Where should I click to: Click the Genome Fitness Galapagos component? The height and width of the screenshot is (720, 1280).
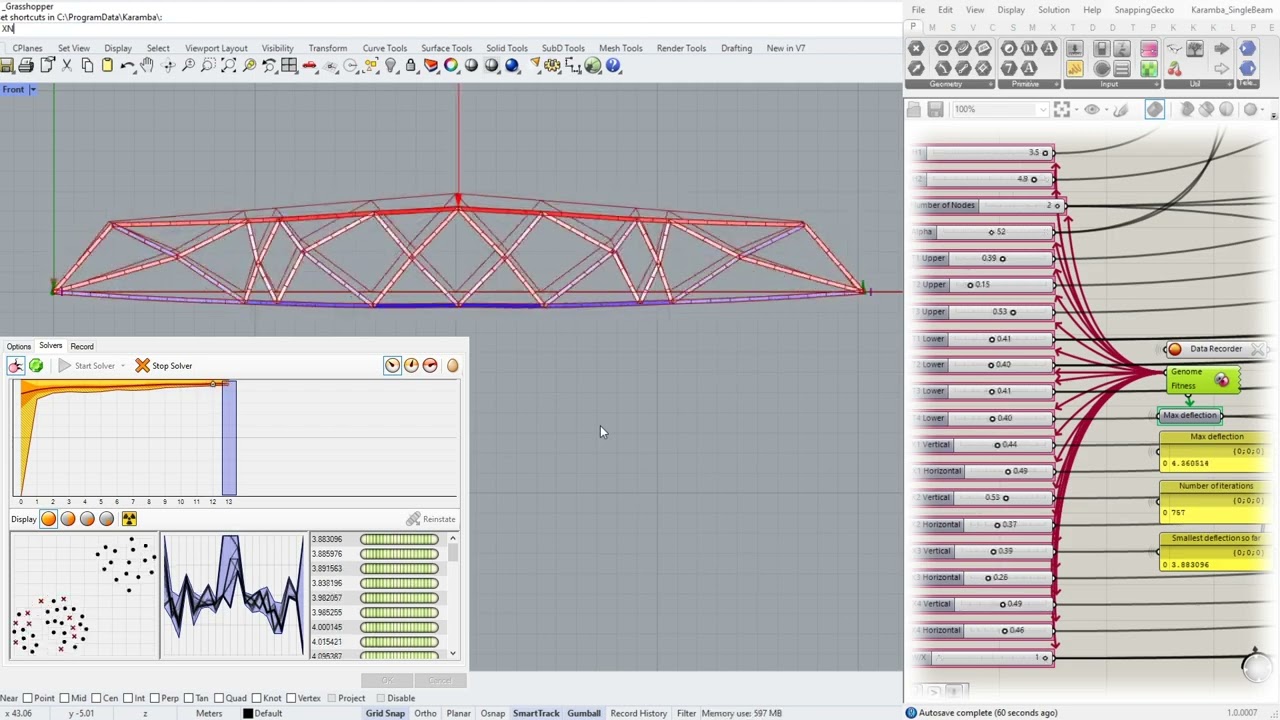pos(1202,379)
